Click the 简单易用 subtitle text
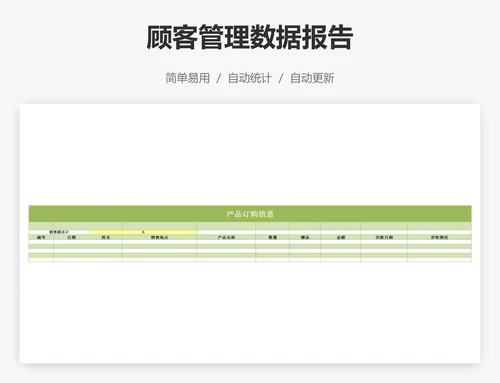 click(188, 78)
